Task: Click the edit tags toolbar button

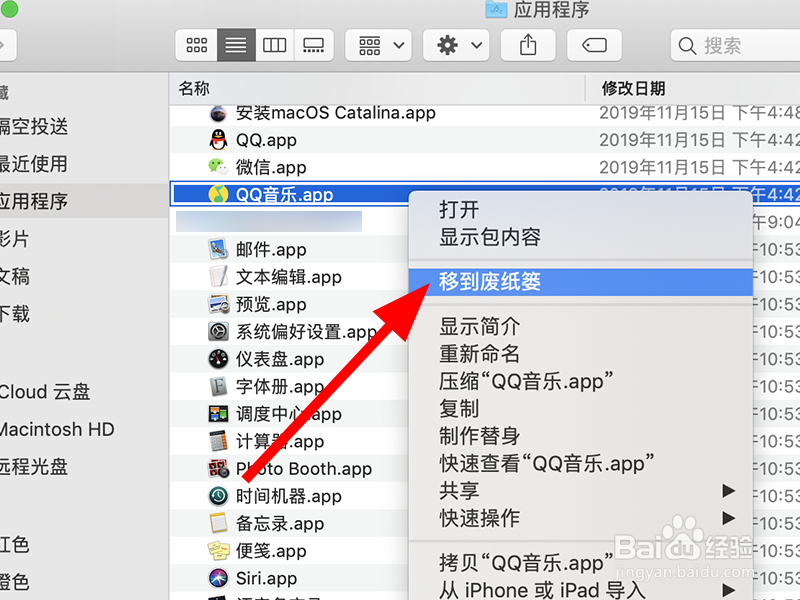Action: pos(594,45)
